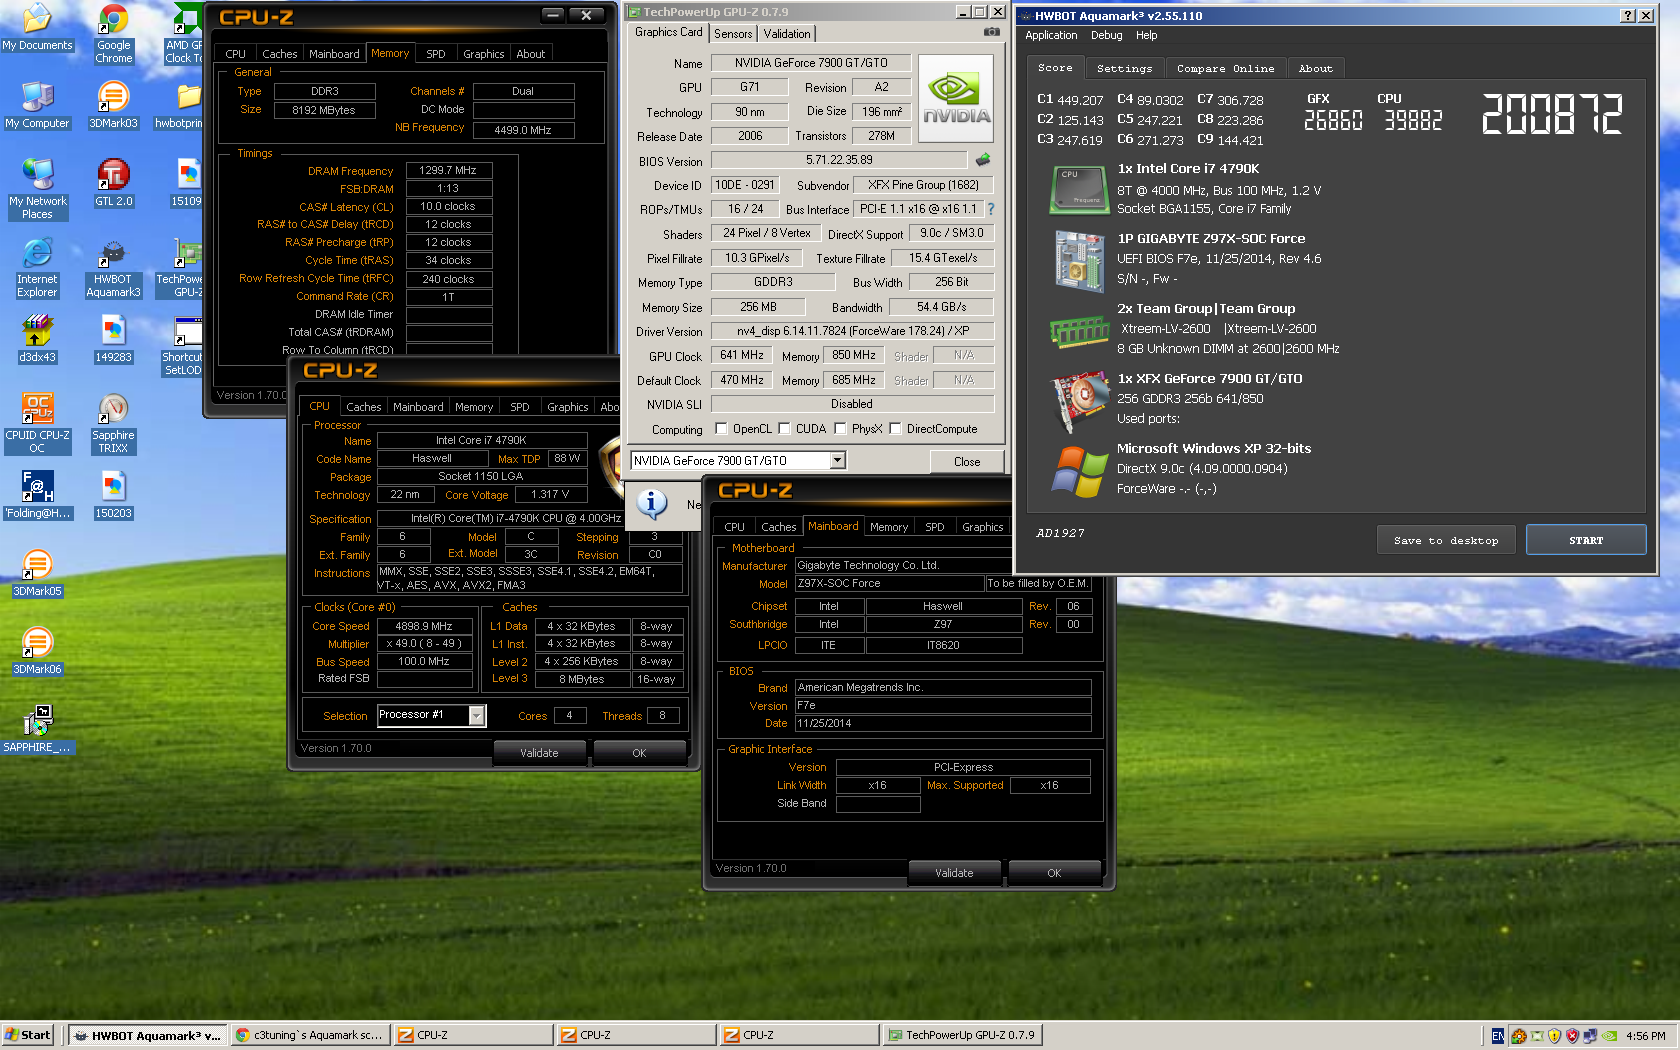The height and width of the screenshot is (1050, 1680).
Task: Click BIOS save icon in GPU-Z
Action: [x=983, y=160]
